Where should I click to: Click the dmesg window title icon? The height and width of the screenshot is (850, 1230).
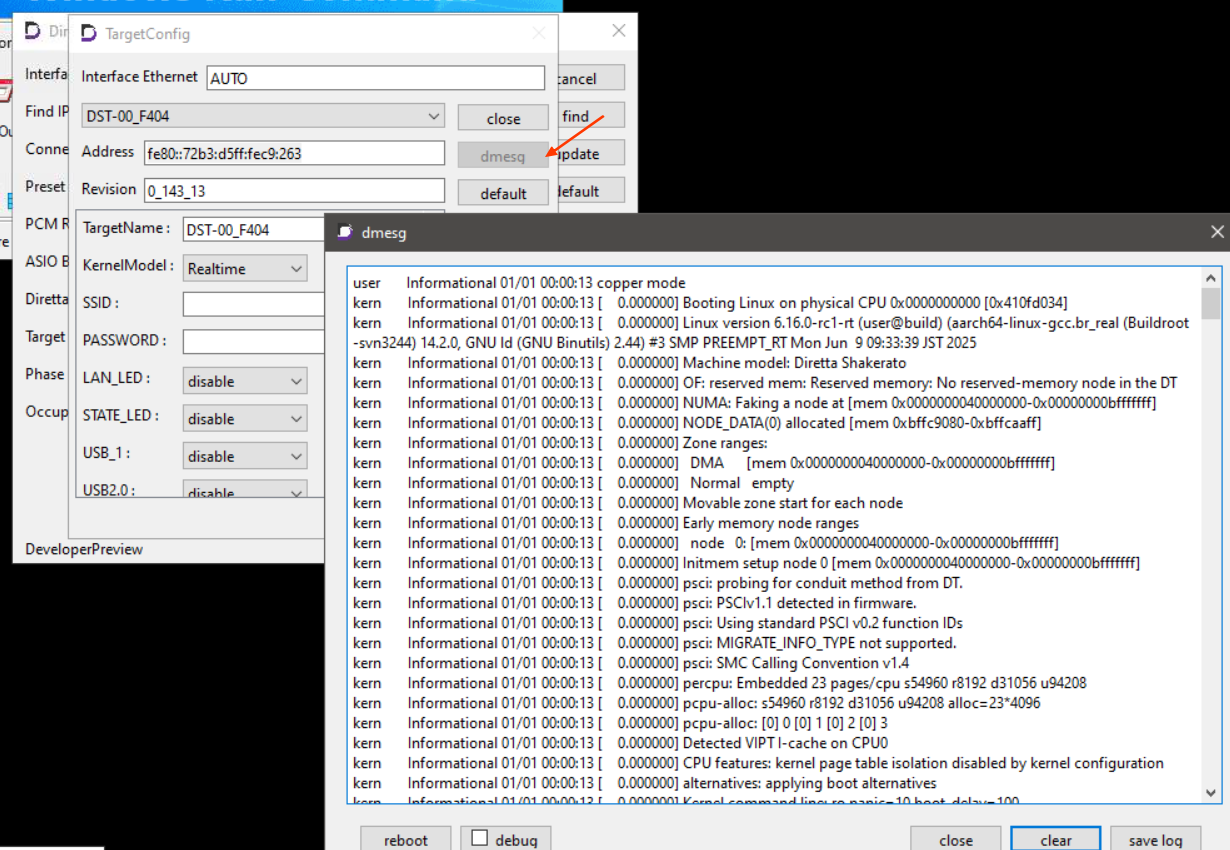click(345, 232)
